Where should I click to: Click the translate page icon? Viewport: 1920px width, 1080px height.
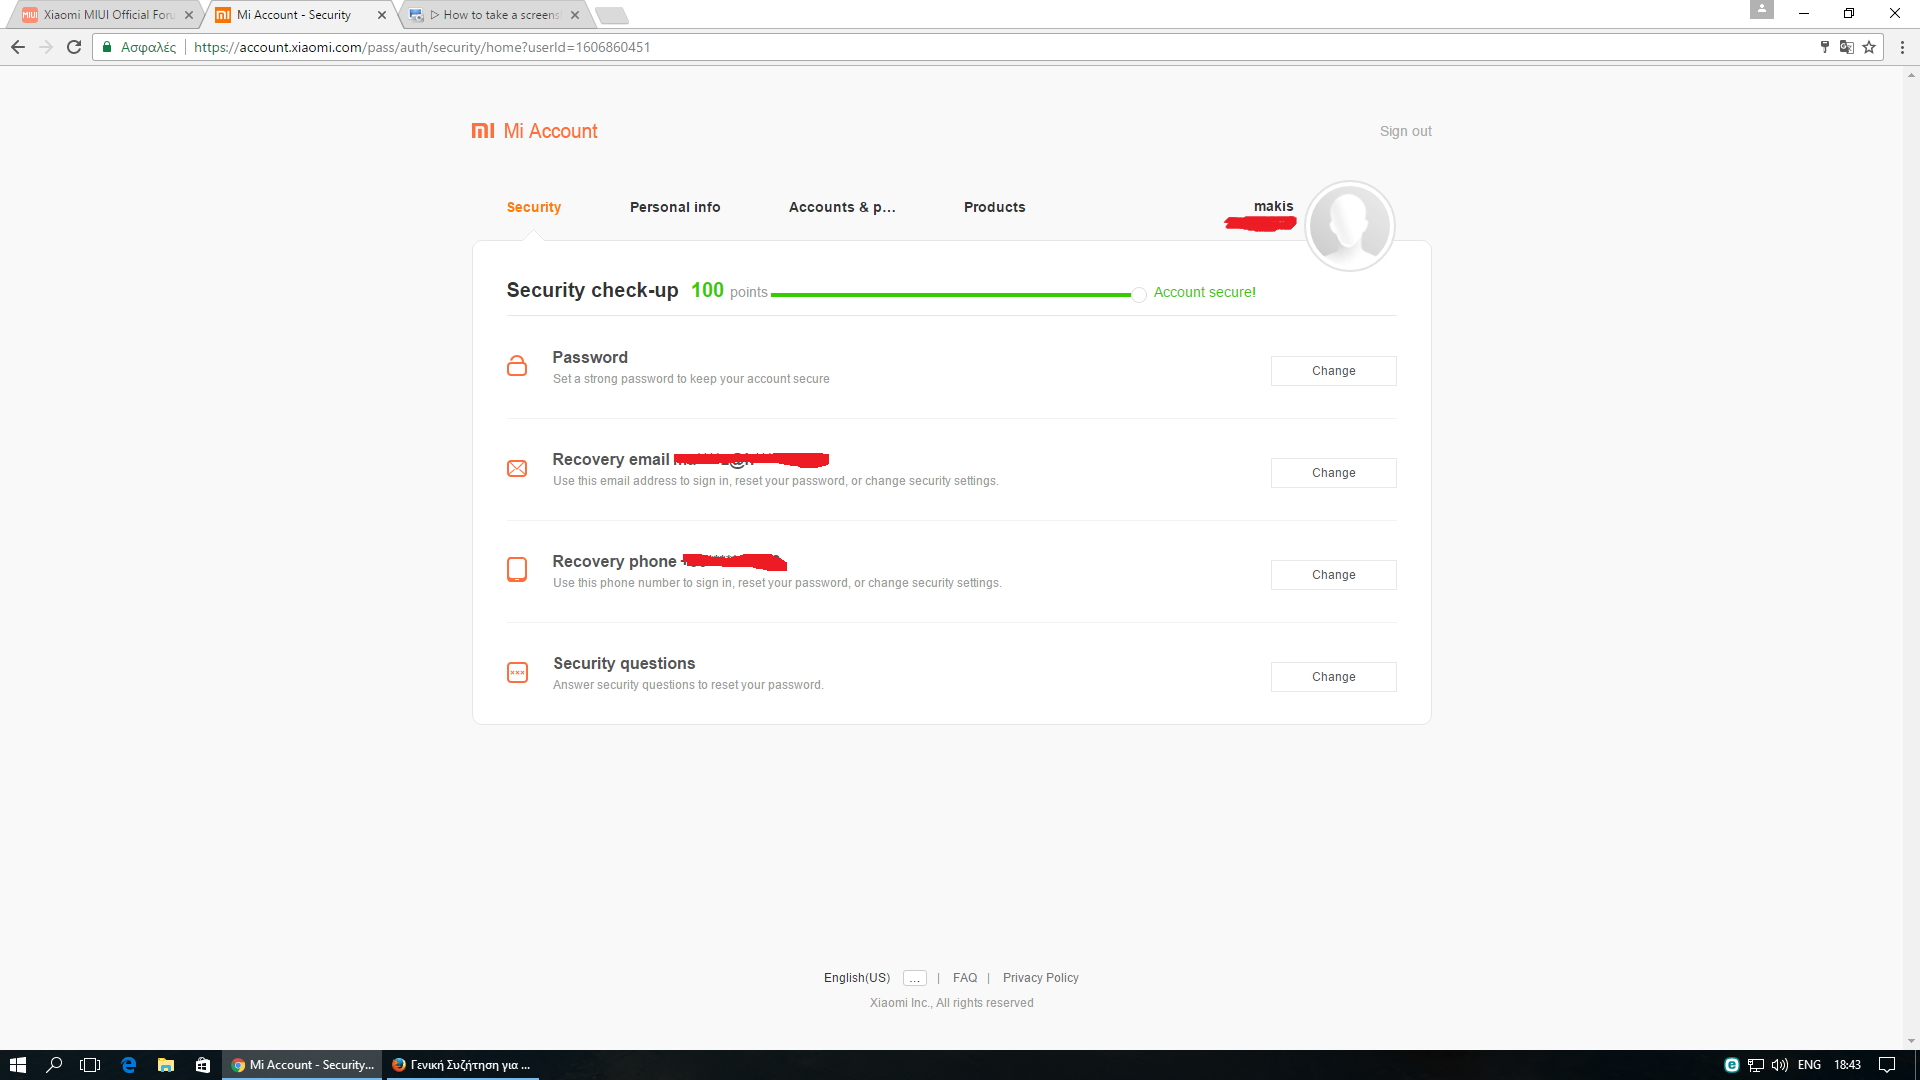coord(1846,47)
